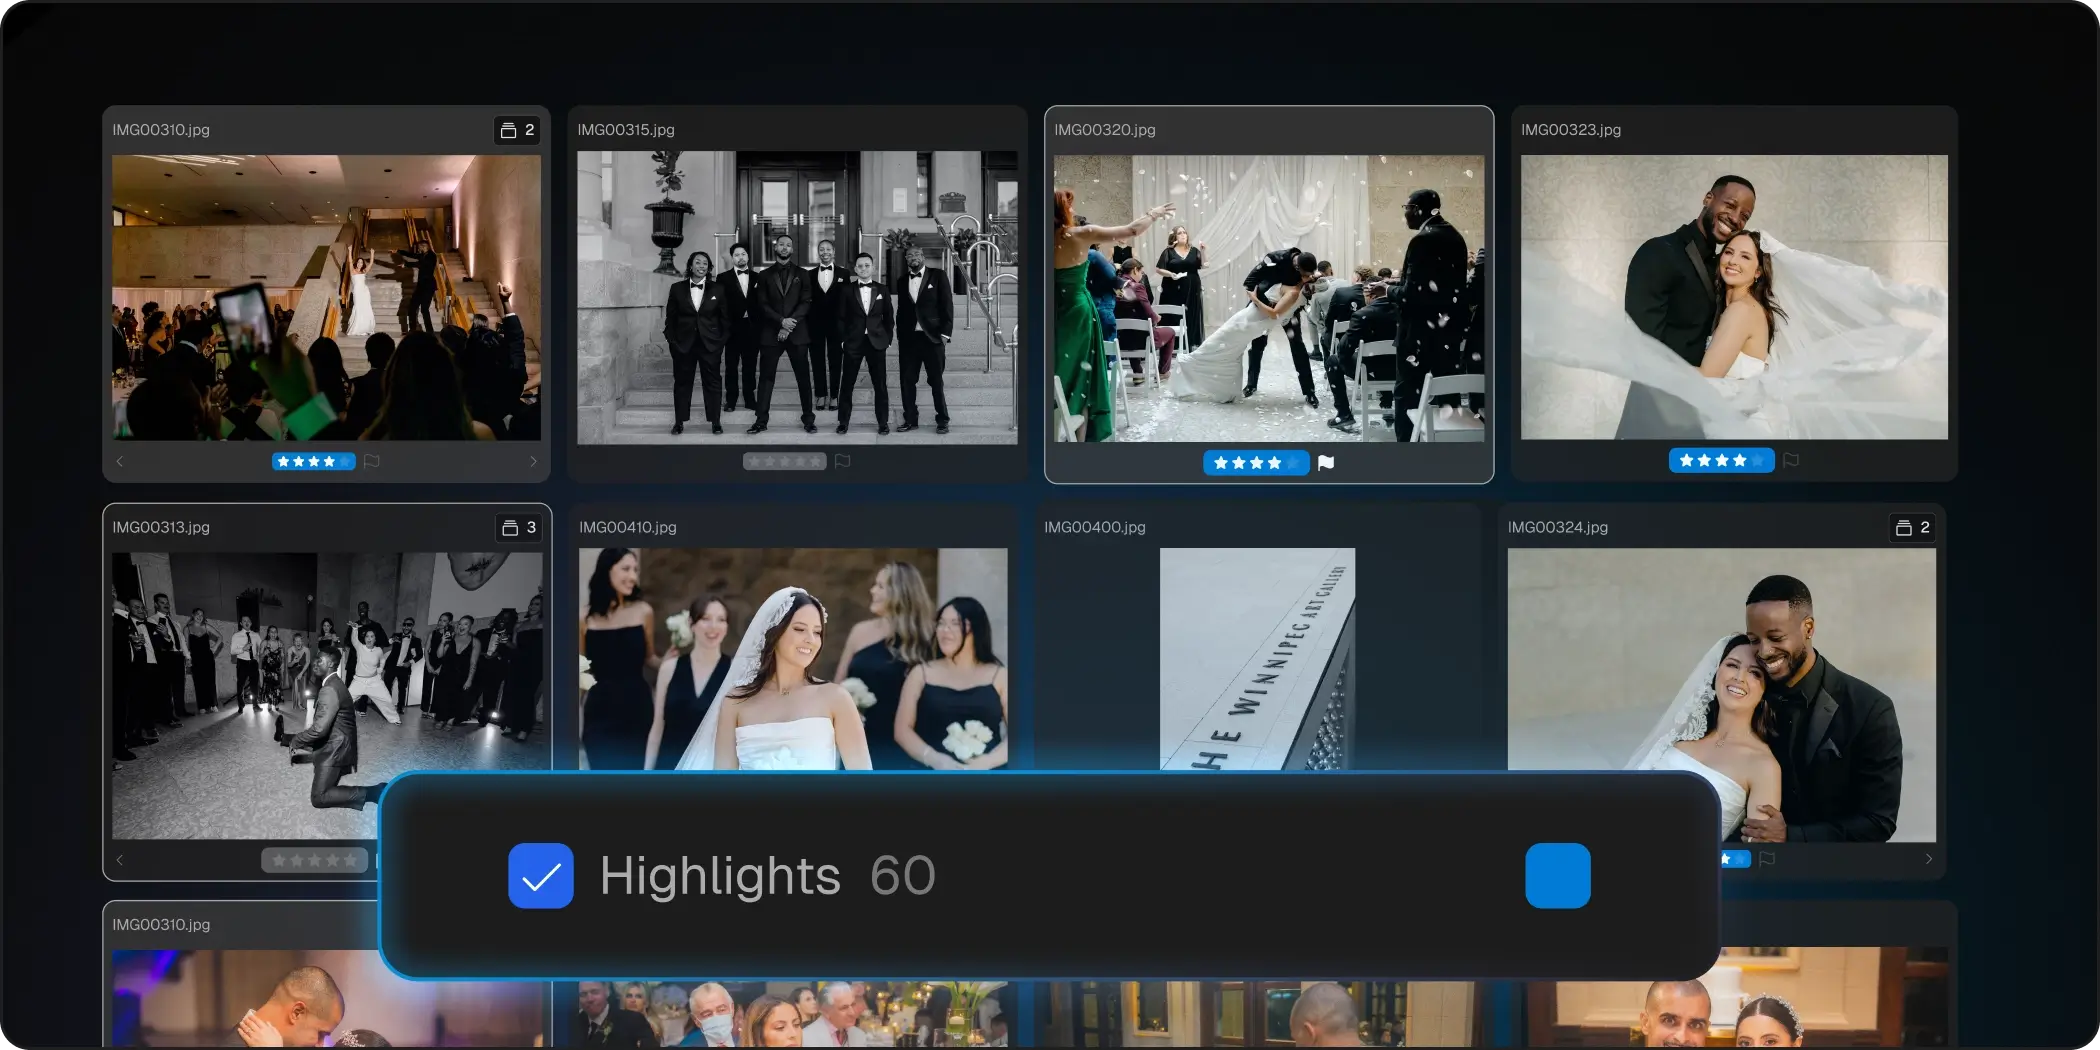Open the stack icon on IMG00313.jpg showing 3
The image size is (2100, 1050).
tap(519, 527)
